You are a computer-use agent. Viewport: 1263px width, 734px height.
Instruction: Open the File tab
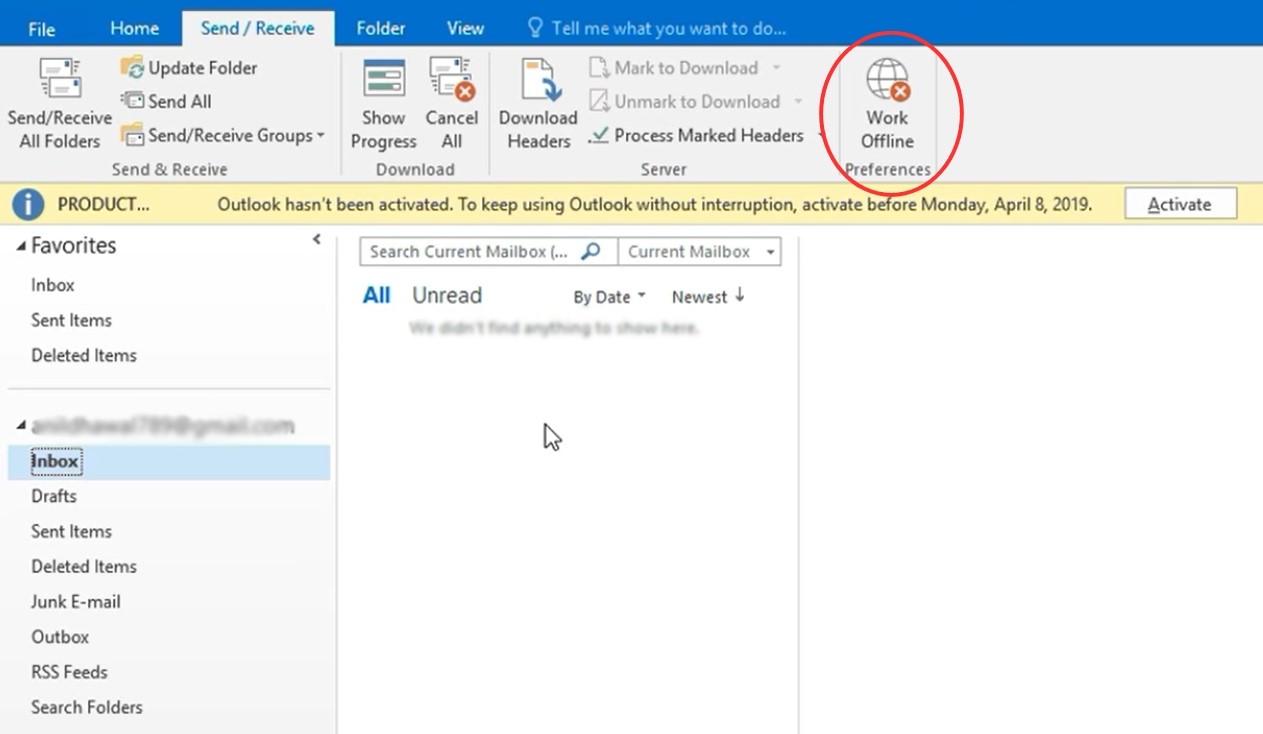42,29
